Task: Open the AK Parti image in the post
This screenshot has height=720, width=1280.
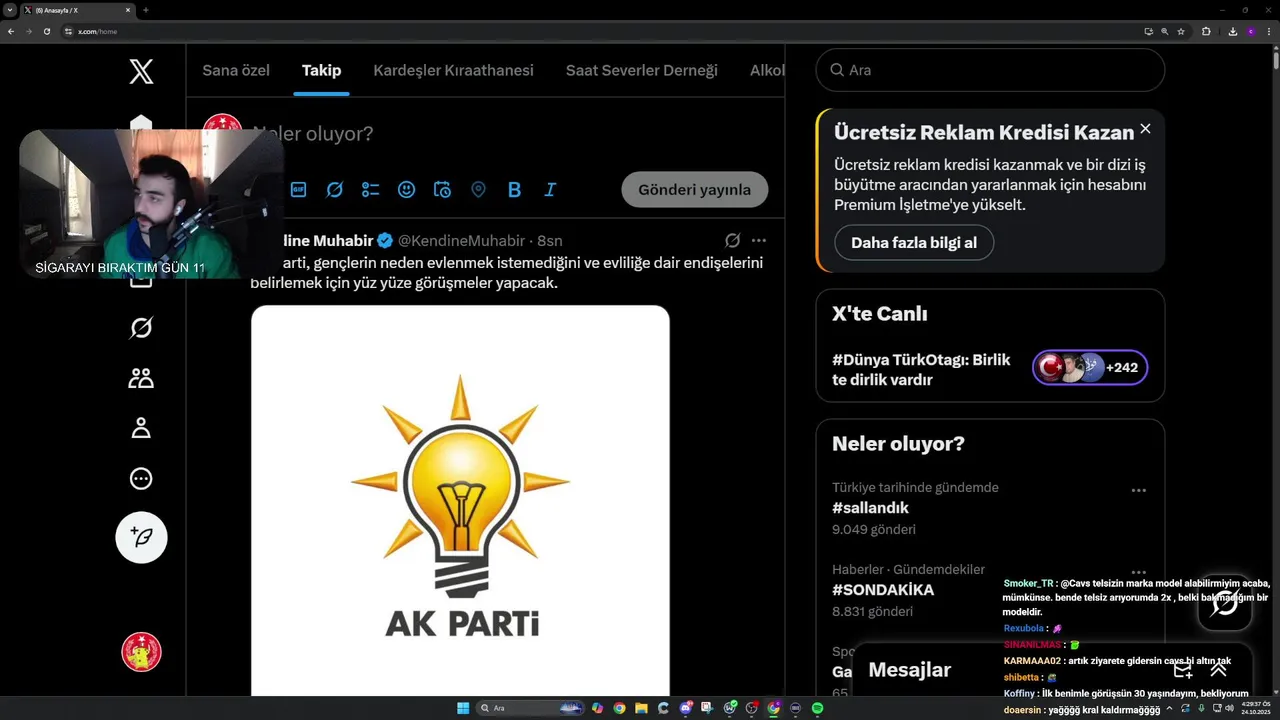Action: [460, 500]
